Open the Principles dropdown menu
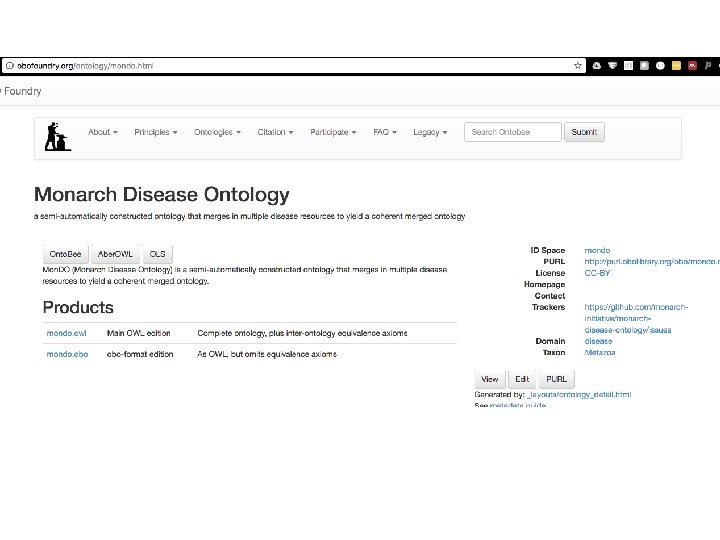720x540 pixels. tap(156, 132)
